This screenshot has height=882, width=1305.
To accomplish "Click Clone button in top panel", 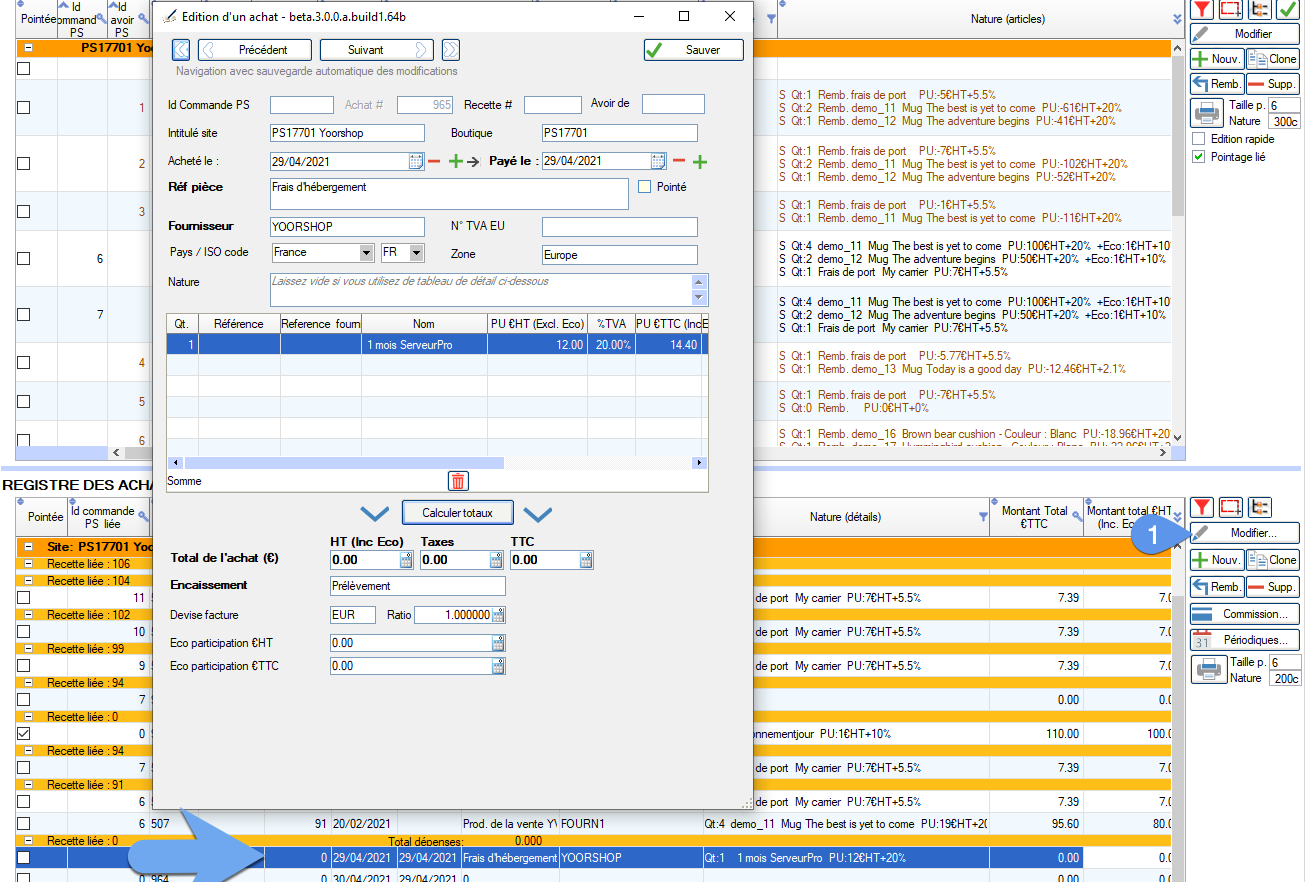I will (x=1273, y=59).
